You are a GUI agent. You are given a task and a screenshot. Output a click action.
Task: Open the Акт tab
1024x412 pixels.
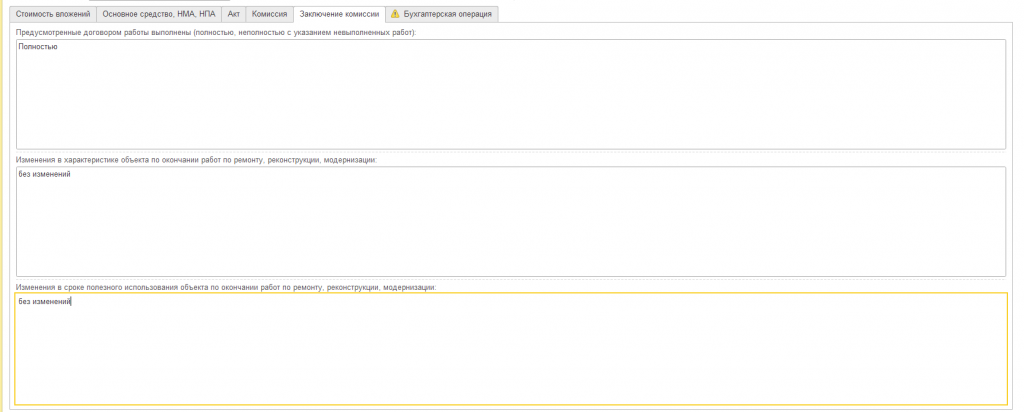(234, 14)
